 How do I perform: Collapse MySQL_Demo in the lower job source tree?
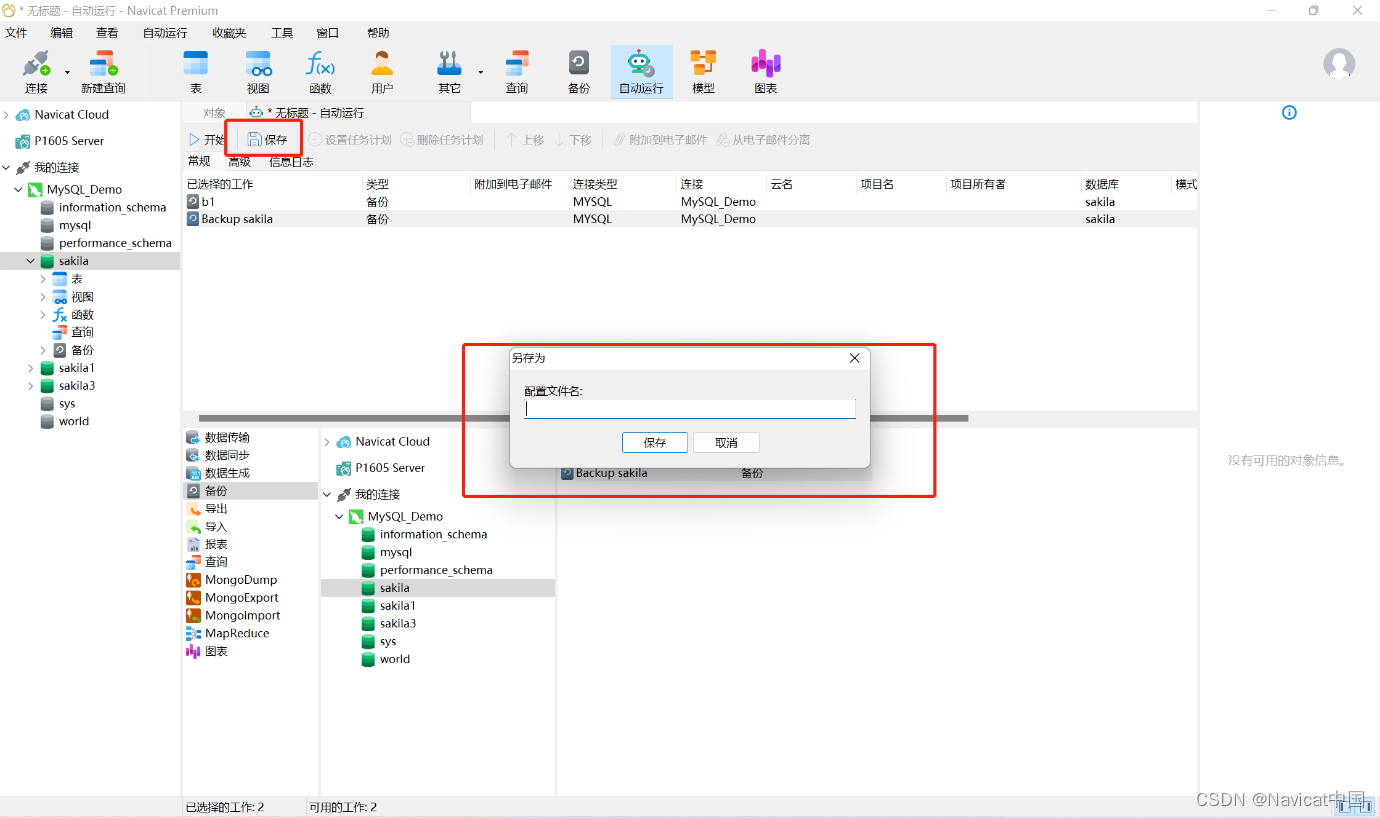(339, 517)
